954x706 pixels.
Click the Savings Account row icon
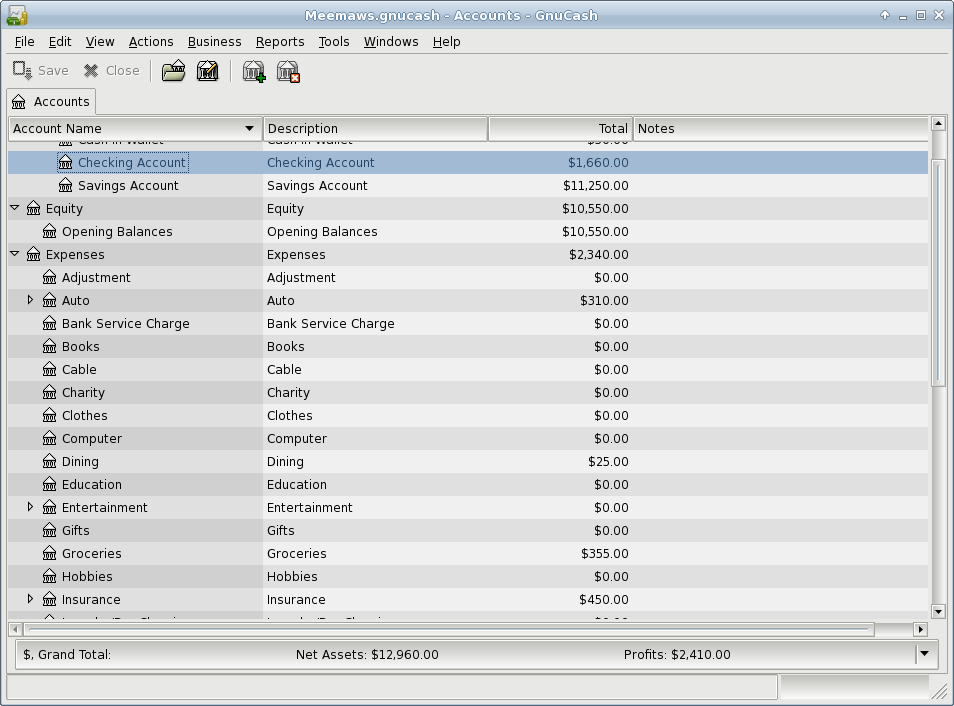tap(66, 186)
